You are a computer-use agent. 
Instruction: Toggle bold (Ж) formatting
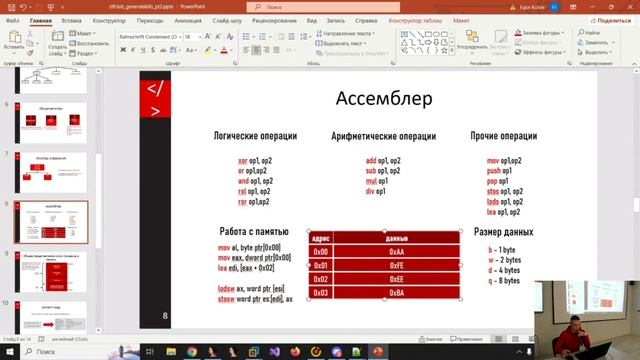(123, 50)
